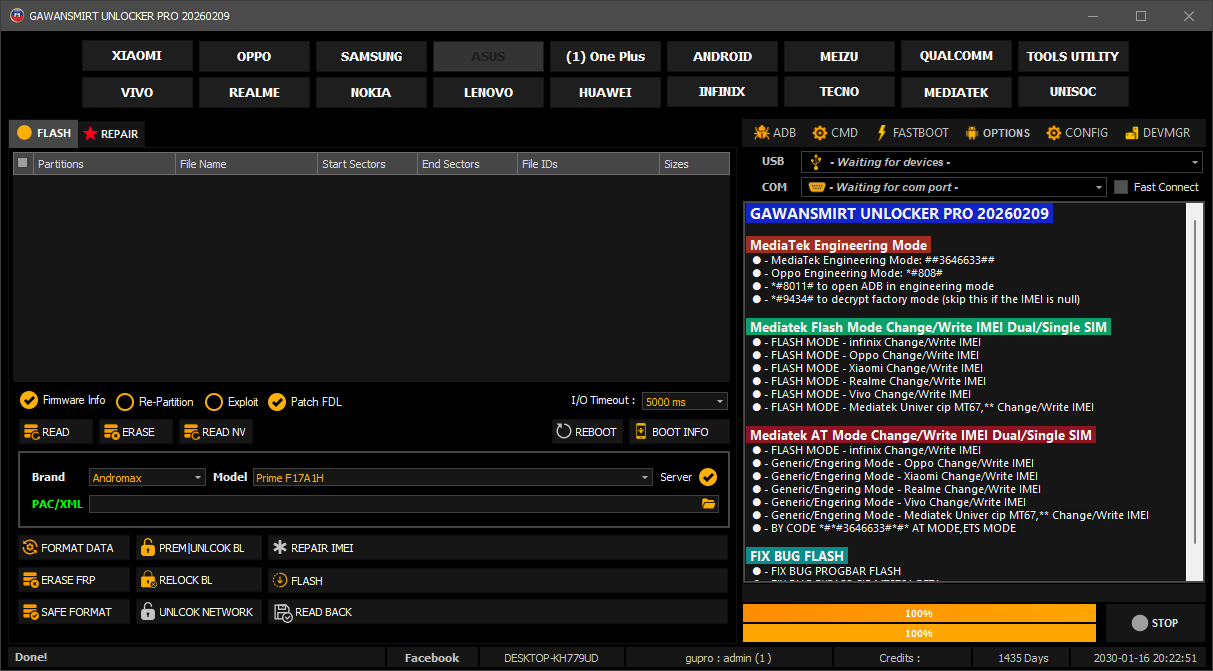Click the upper orange progress bar

click(x=919, y=613)
